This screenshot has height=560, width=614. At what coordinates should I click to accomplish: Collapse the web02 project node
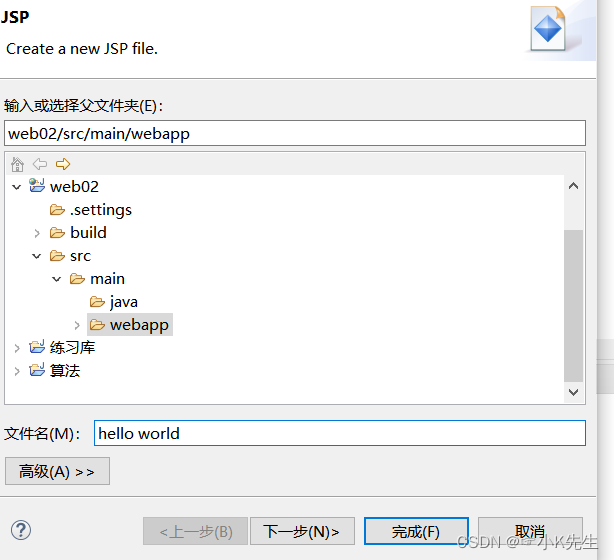[x=16, y=187]
